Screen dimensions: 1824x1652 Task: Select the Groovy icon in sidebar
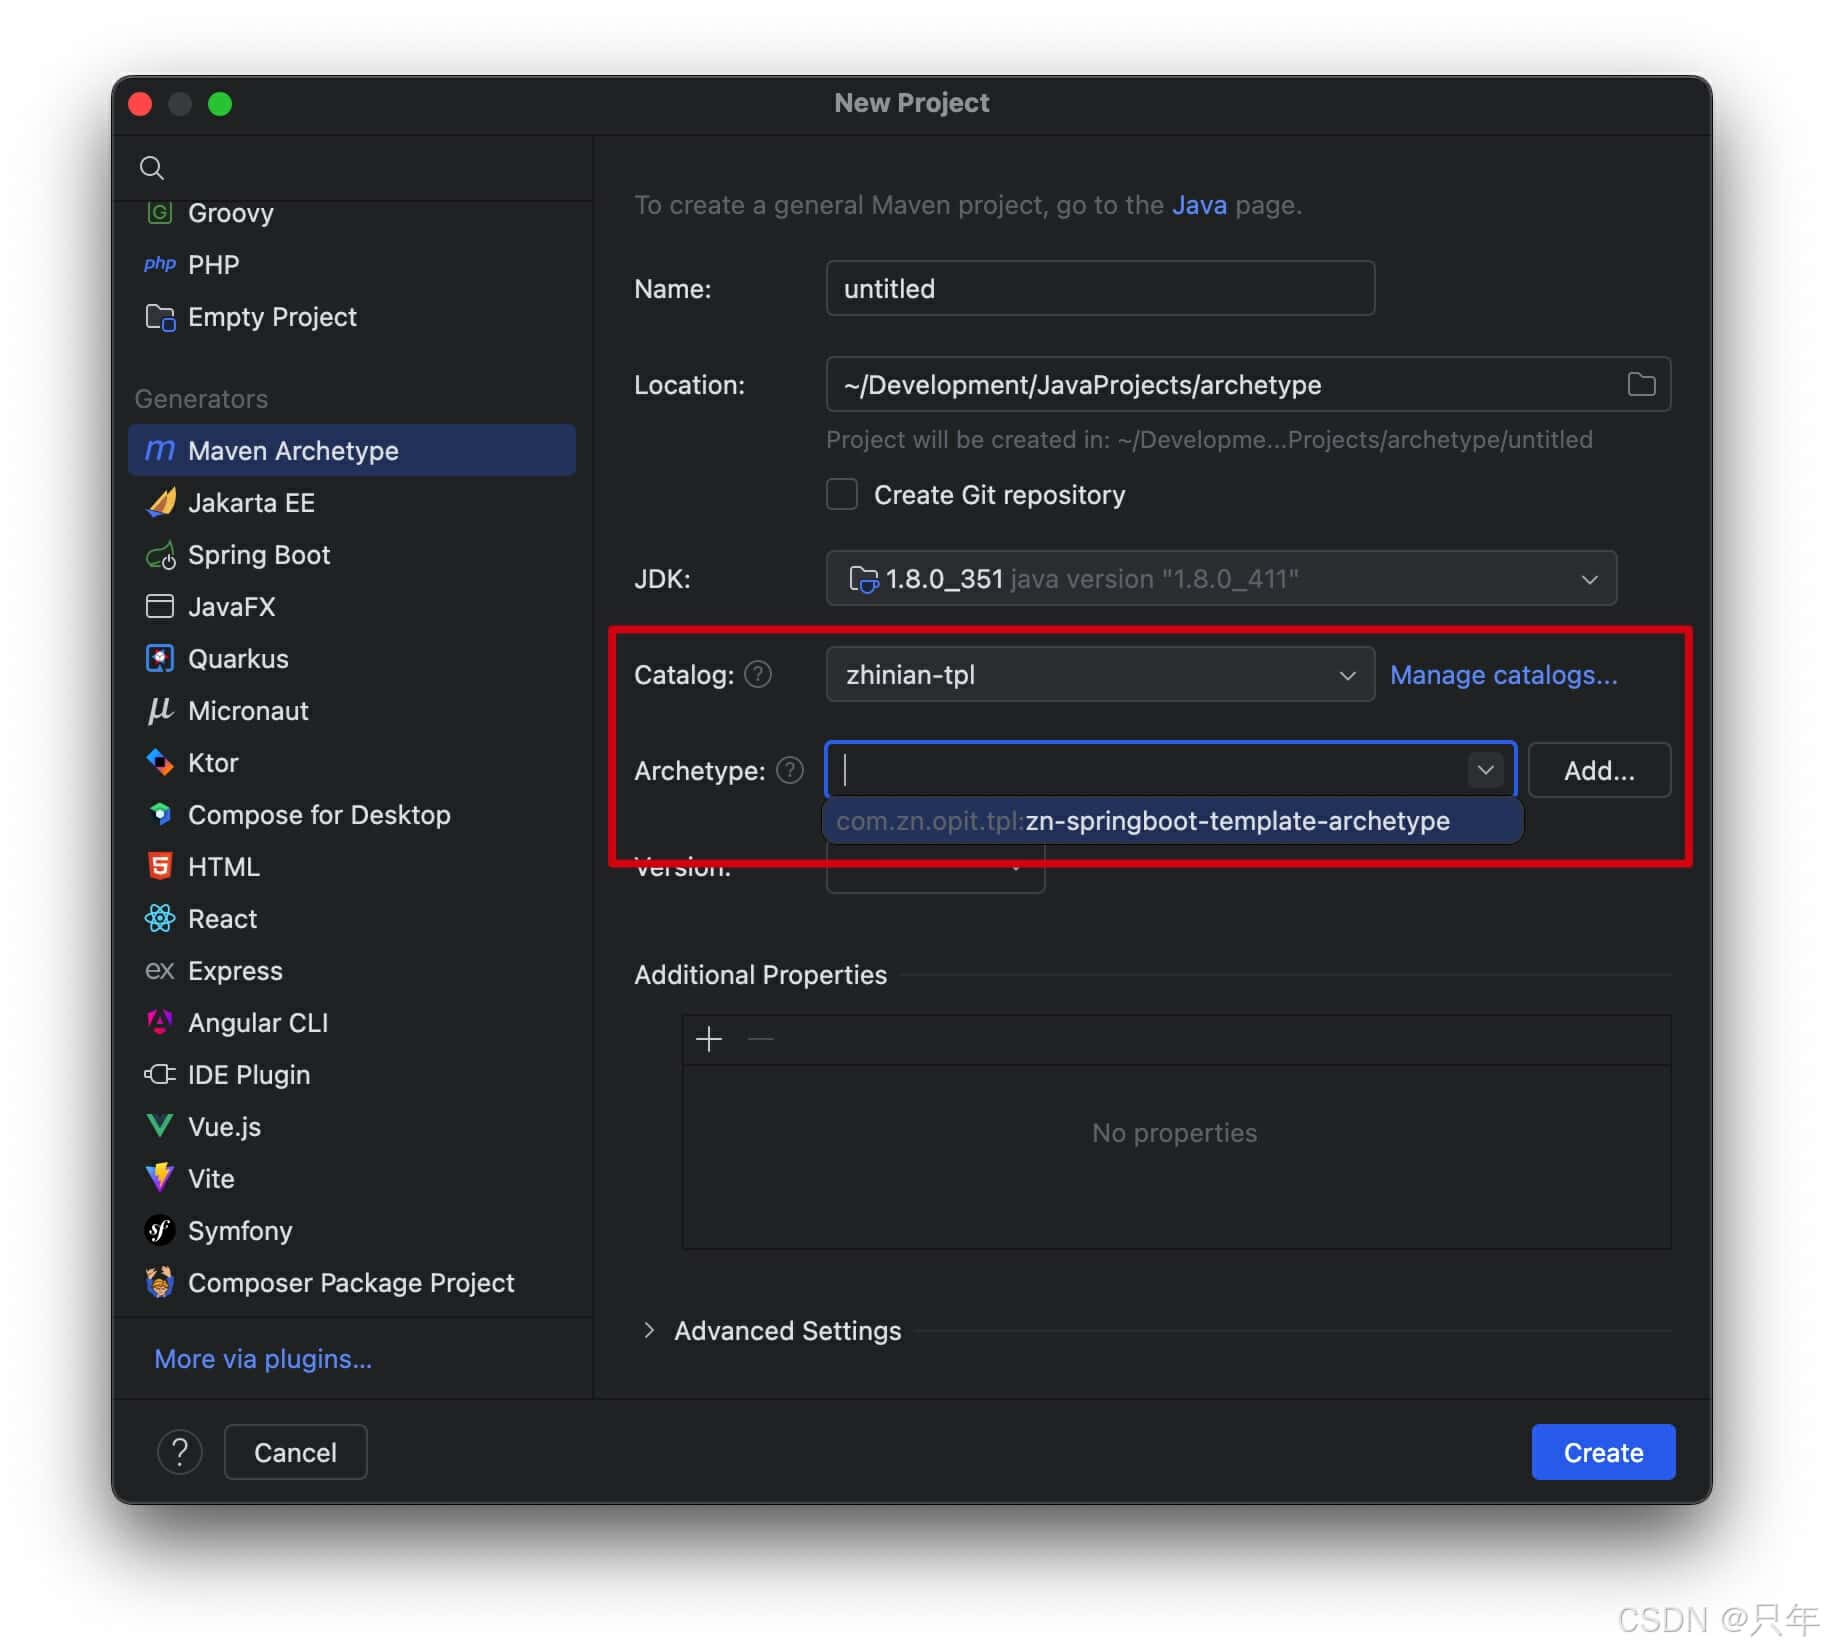tap(159, 212)
